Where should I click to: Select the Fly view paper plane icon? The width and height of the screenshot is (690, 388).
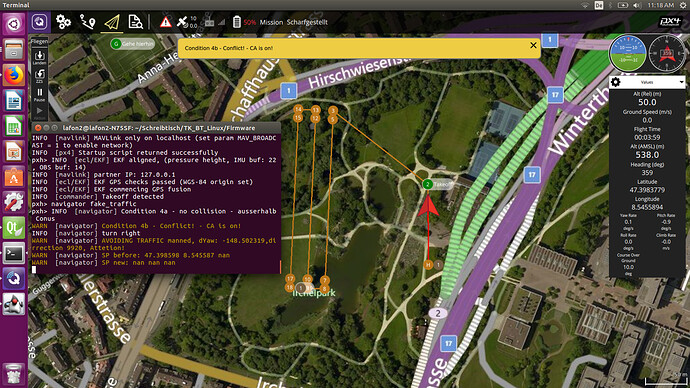[112, 22]
